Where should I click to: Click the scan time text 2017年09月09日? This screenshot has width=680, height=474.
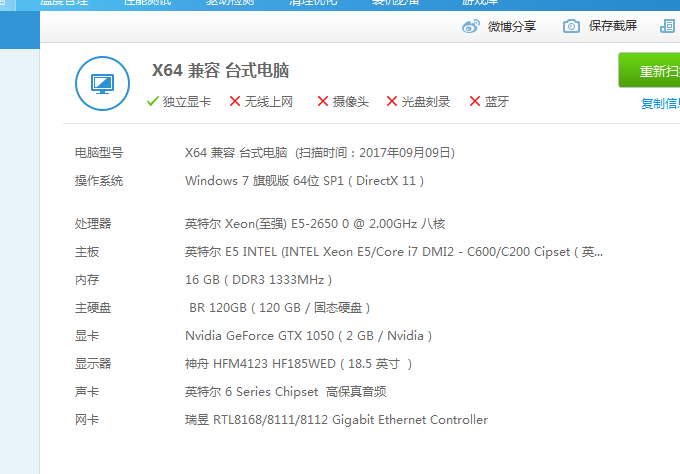tap(405, 153)
